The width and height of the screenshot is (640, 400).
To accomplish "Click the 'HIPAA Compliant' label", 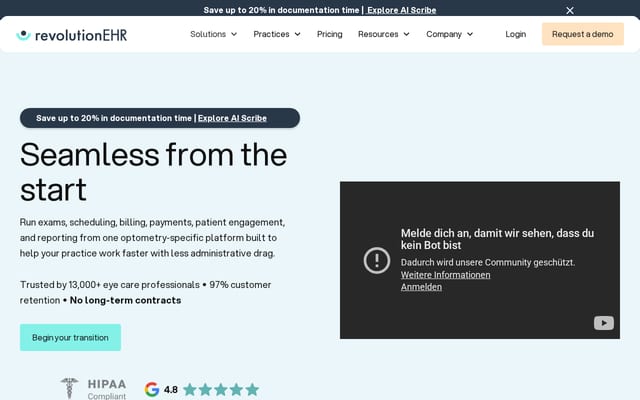I will point(107,389).
